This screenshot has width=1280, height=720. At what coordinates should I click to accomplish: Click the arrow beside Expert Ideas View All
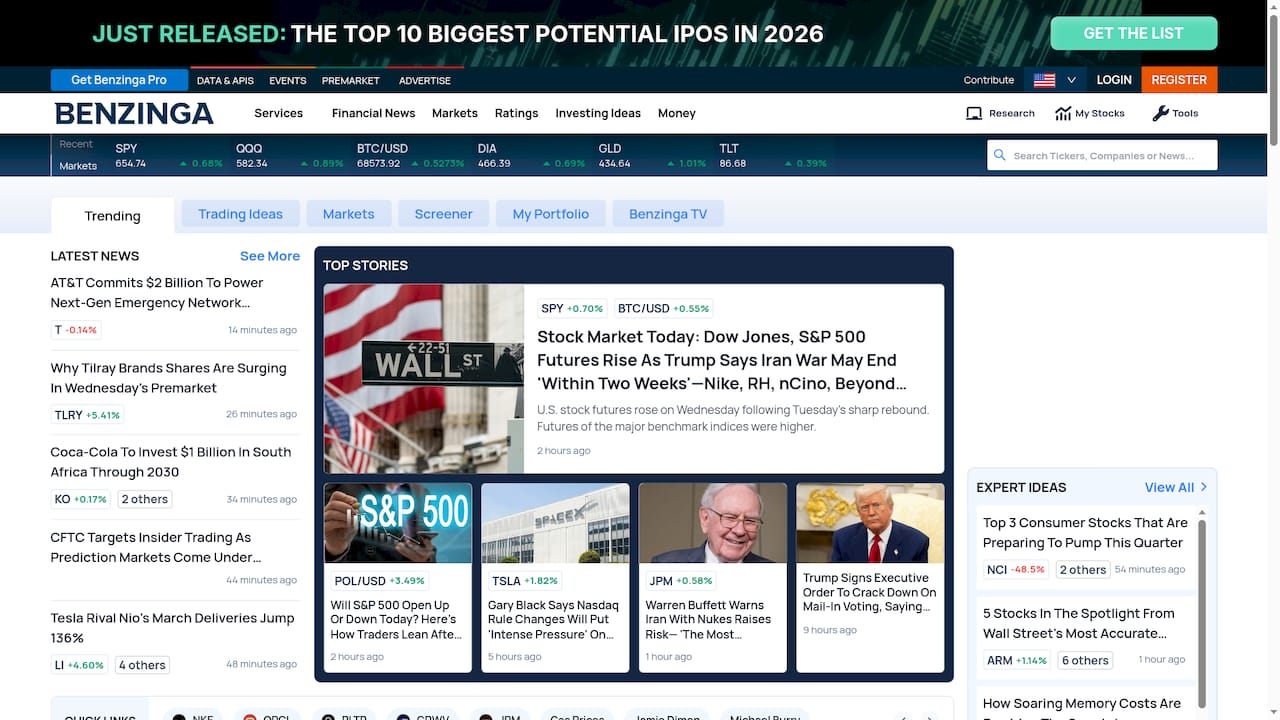(1204, 487)
